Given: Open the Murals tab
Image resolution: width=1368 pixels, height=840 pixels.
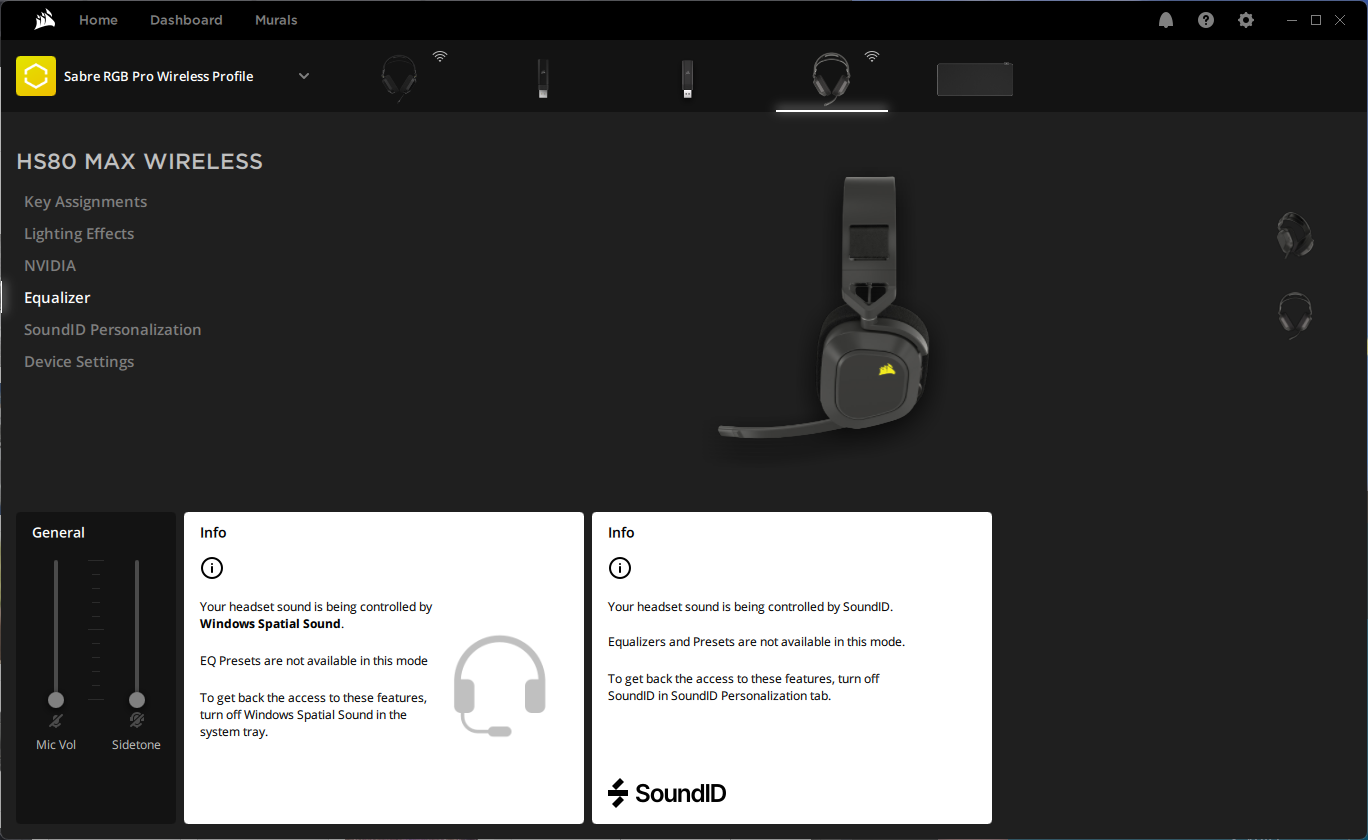Looking at the screenshot, I should pos(276,20).
